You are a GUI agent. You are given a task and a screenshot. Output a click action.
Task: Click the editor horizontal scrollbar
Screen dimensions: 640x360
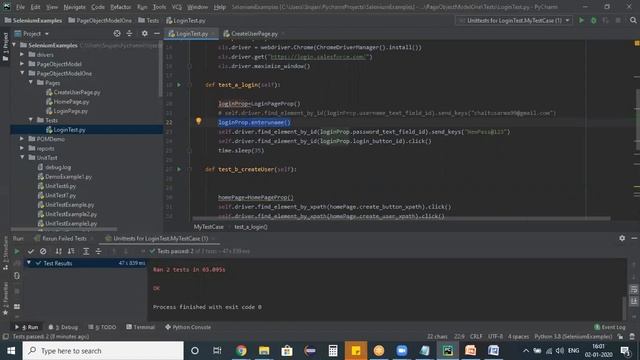(402, 219)
